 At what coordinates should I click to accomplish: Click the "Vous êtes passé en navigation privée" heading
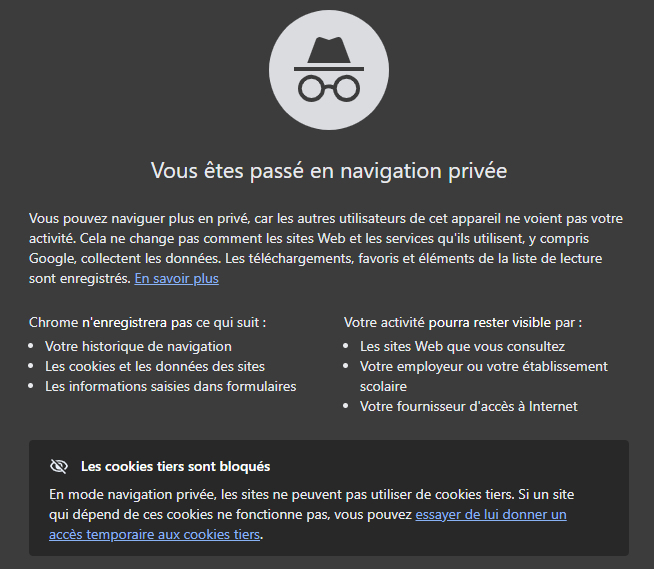pos(328,171)
